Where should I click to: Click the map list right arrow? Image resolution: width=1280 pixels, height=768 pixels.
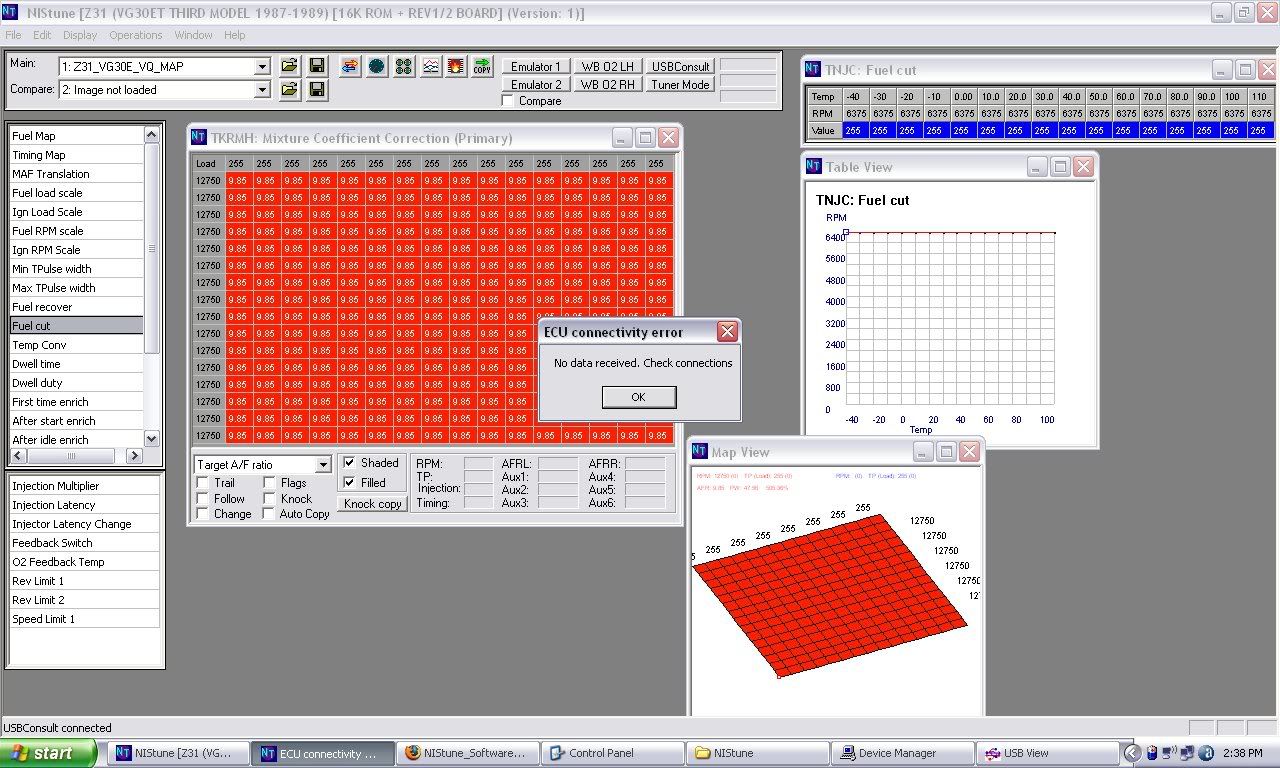[x=136, y=456]
